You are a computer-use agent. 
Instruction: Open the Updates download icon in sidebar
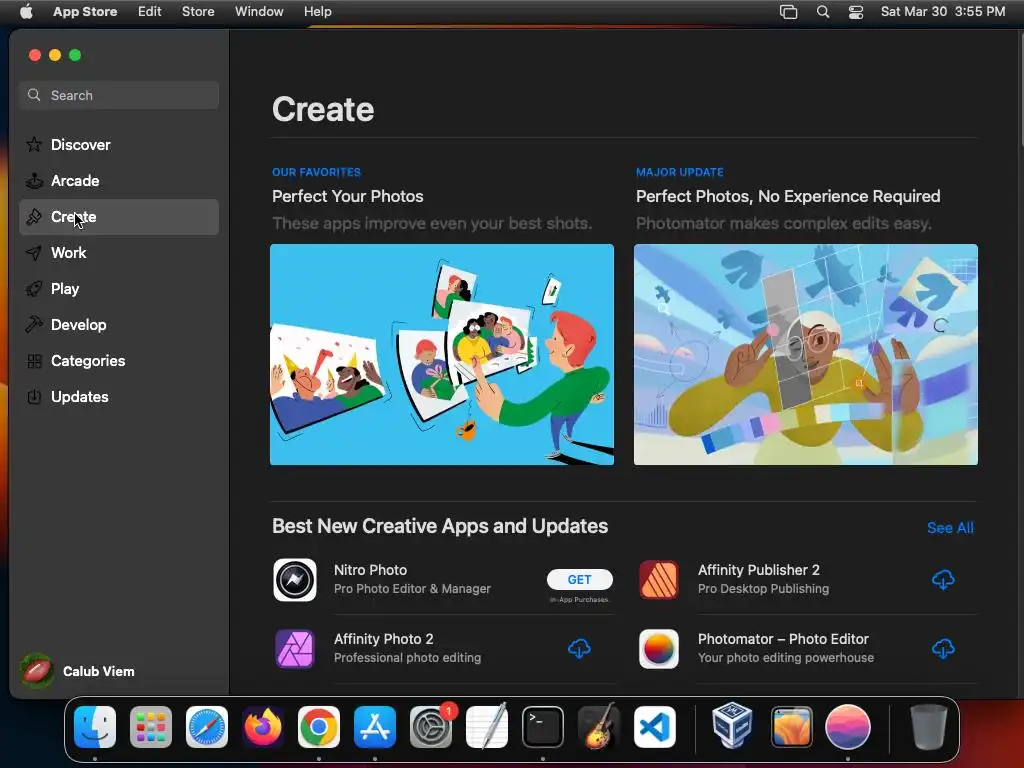(34, 396)
